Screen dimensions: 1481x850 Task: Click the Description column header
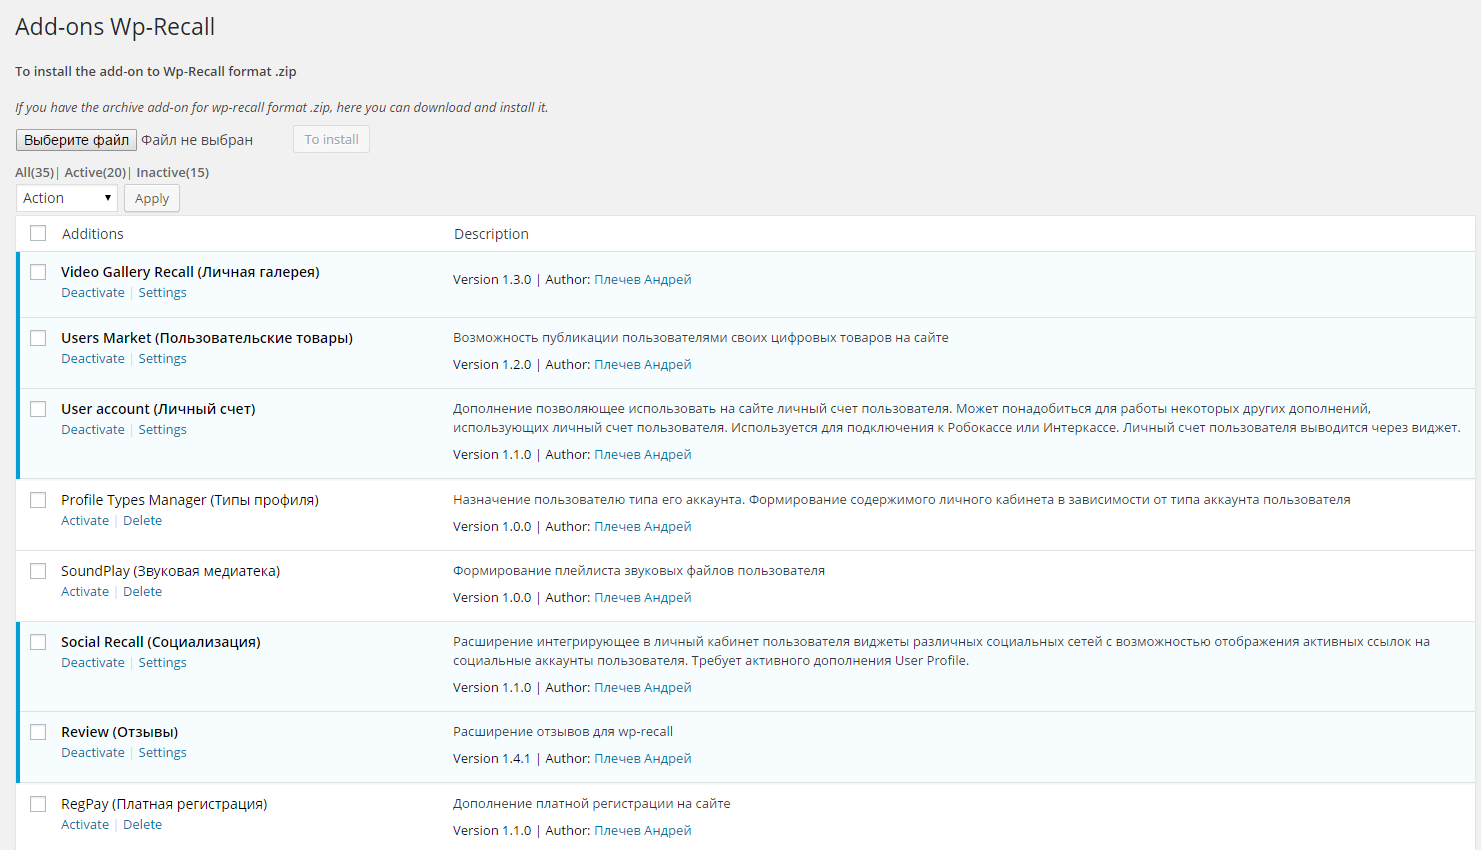491,234
